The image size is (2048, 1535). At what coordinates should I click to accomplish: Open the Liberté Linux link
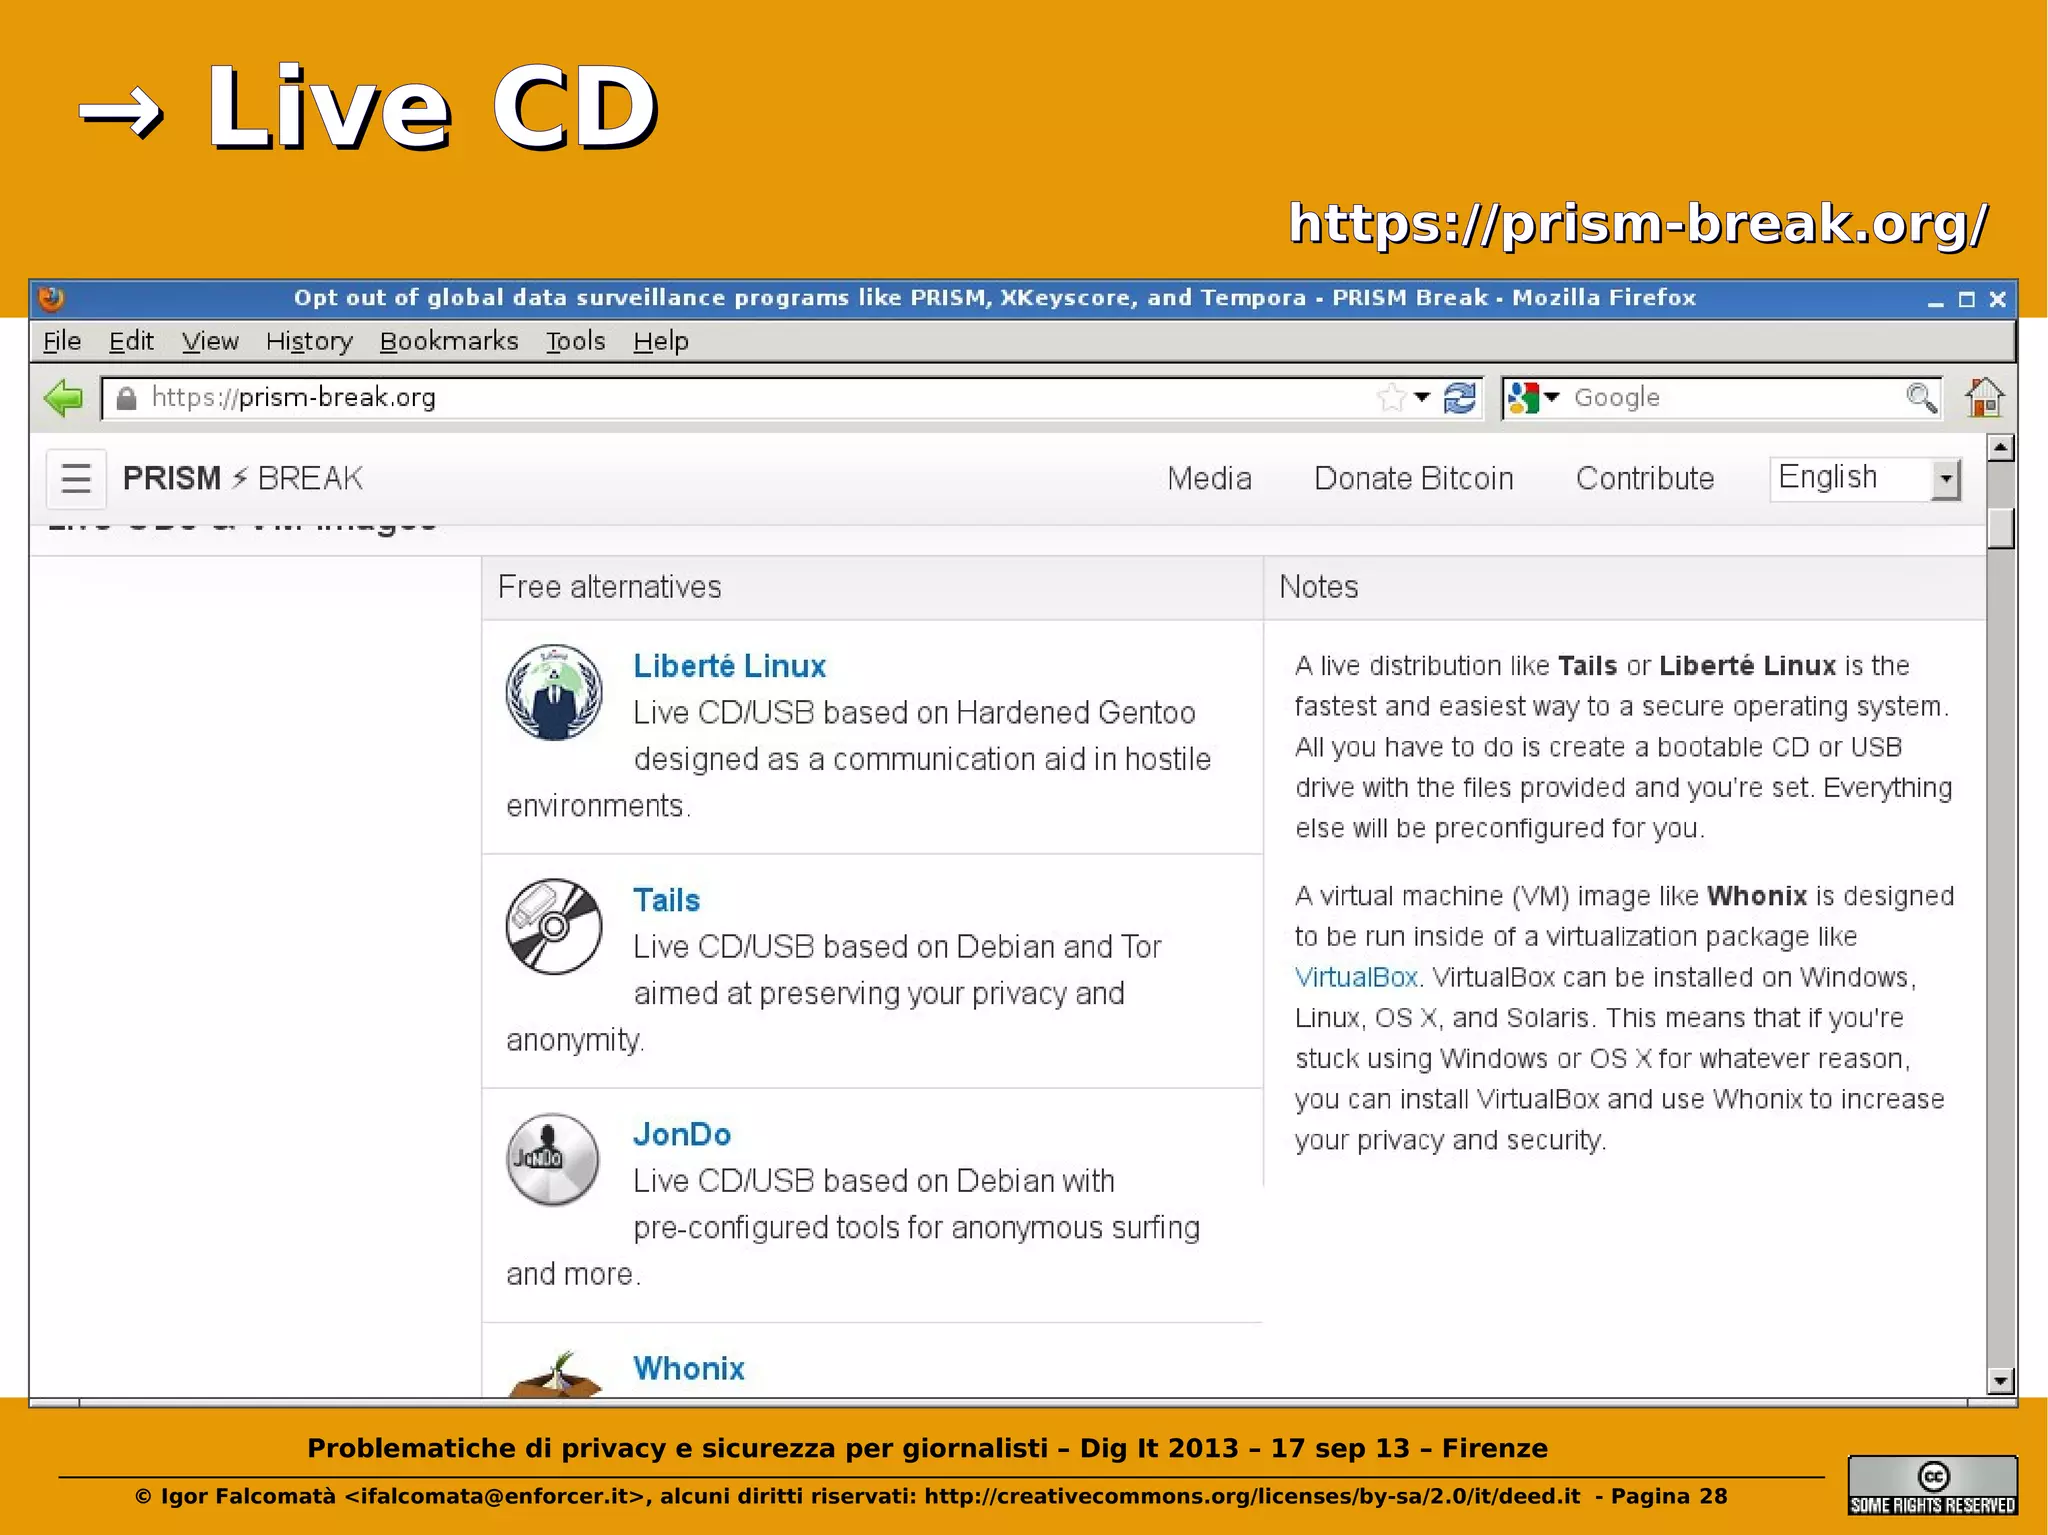(x=730, y=666)
